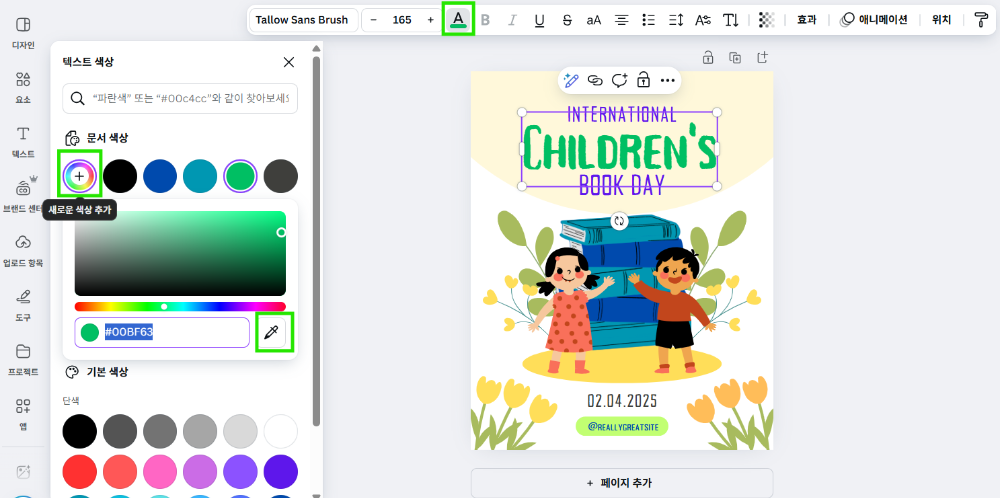Select black document color swatch
Image resolution: width=1000 pixels, height=498 pixels.
(120, 175)
